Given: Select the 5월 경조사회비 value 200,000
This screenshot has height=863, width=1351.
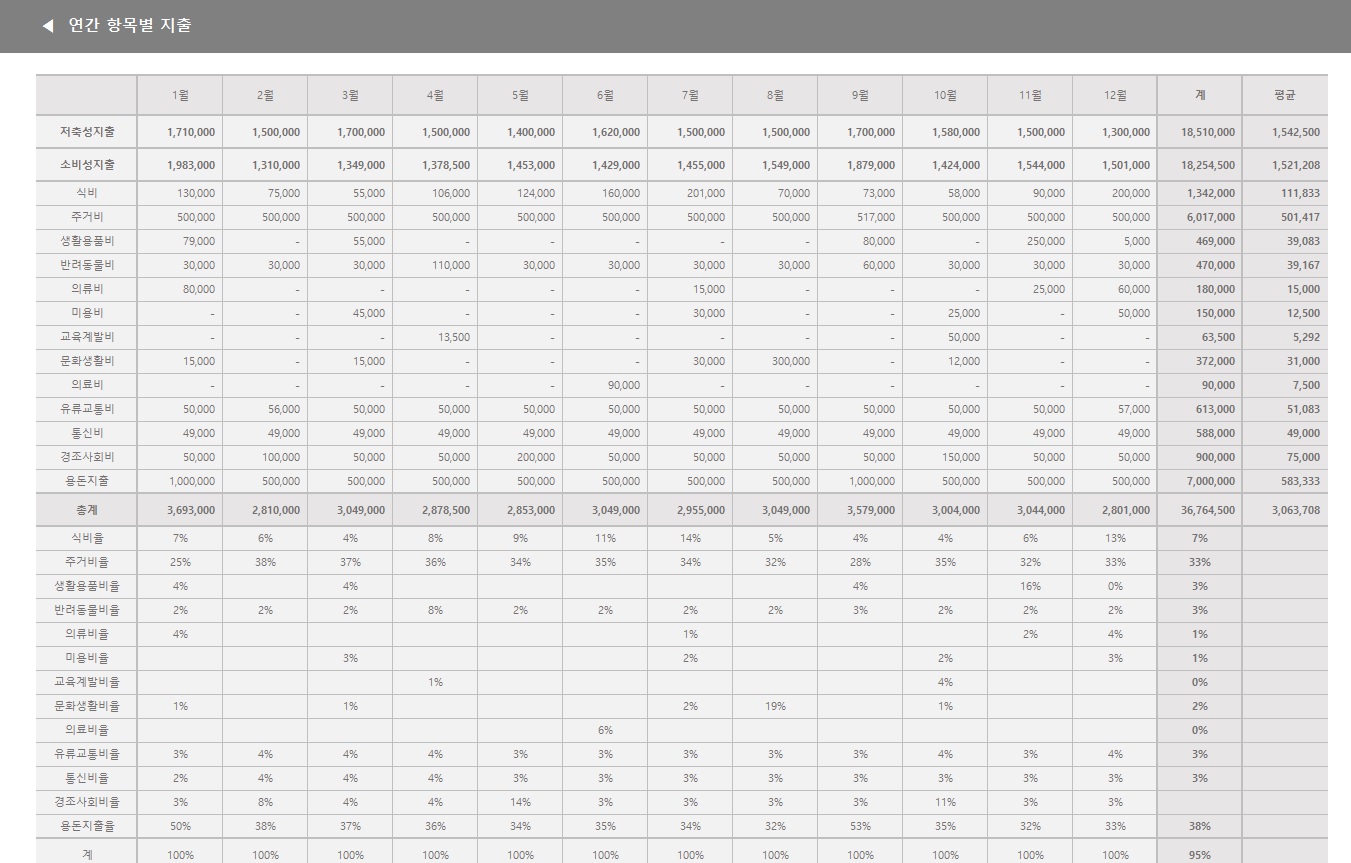Looking at the screenshot, I should [535, 457].
